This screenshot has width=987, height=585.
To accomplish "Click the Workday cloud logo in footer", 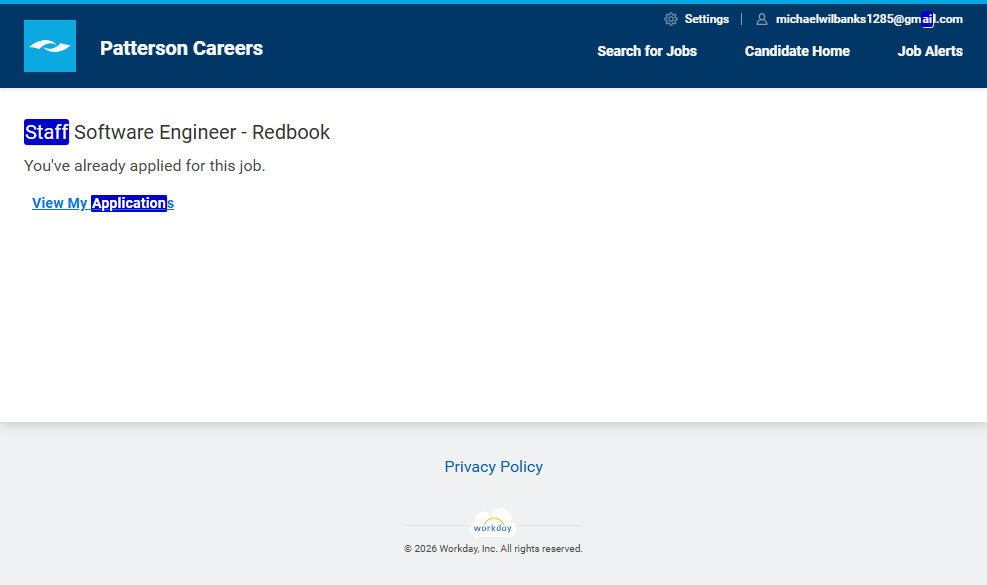I will [493, 525].
